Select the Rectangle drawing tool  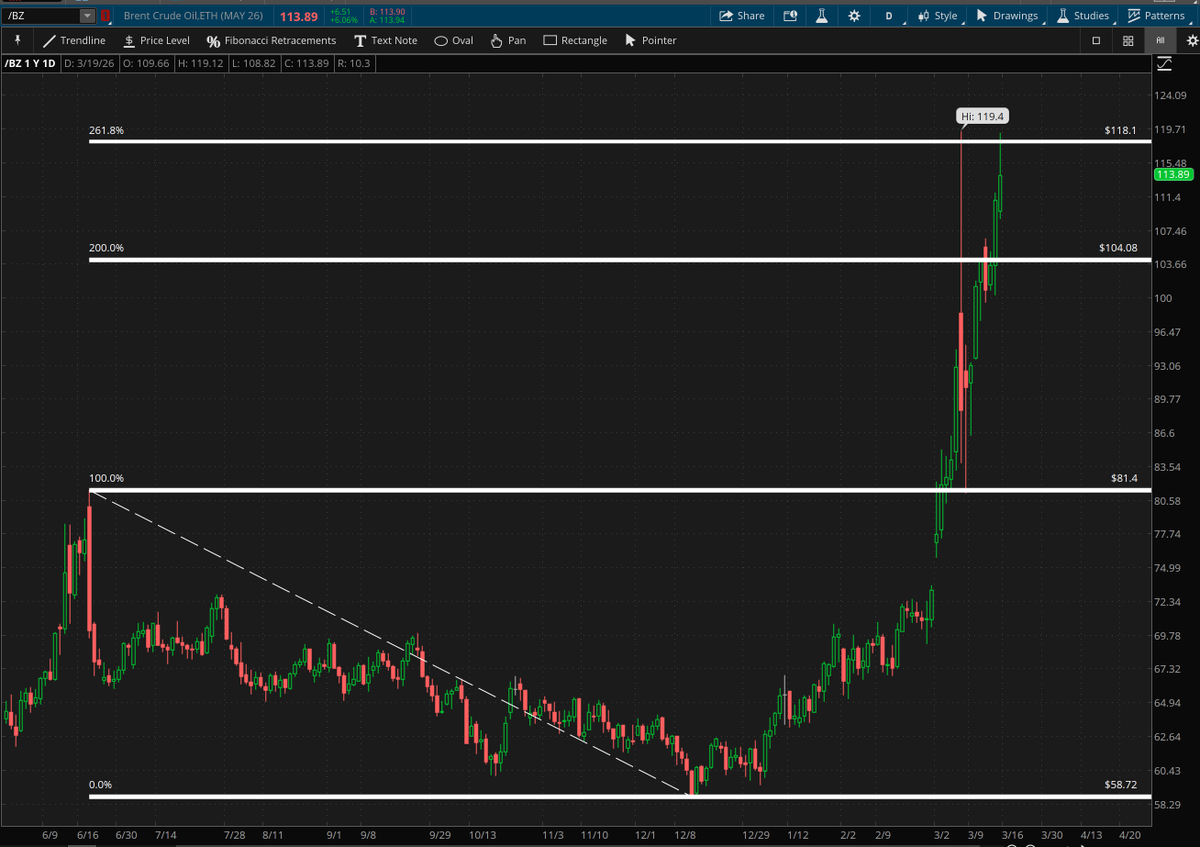(x=575, y=41)
